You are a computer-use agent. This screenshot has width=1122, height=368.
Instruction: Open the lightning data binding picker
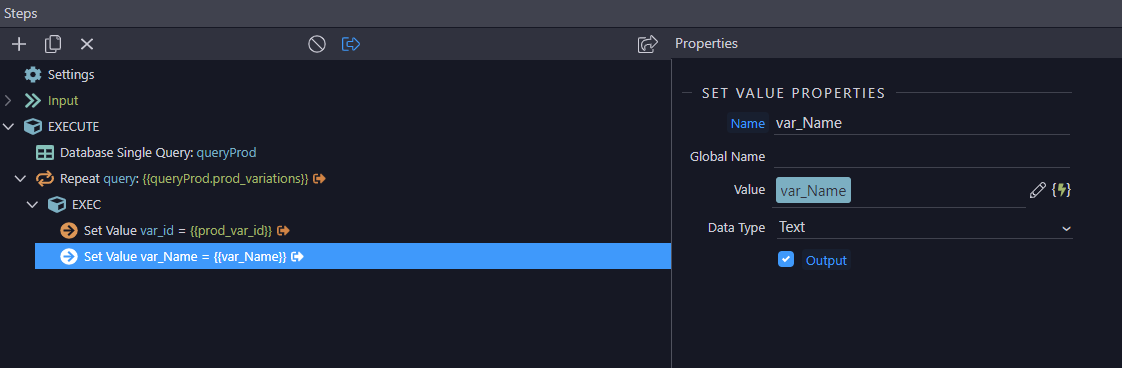click(1062, 190)
